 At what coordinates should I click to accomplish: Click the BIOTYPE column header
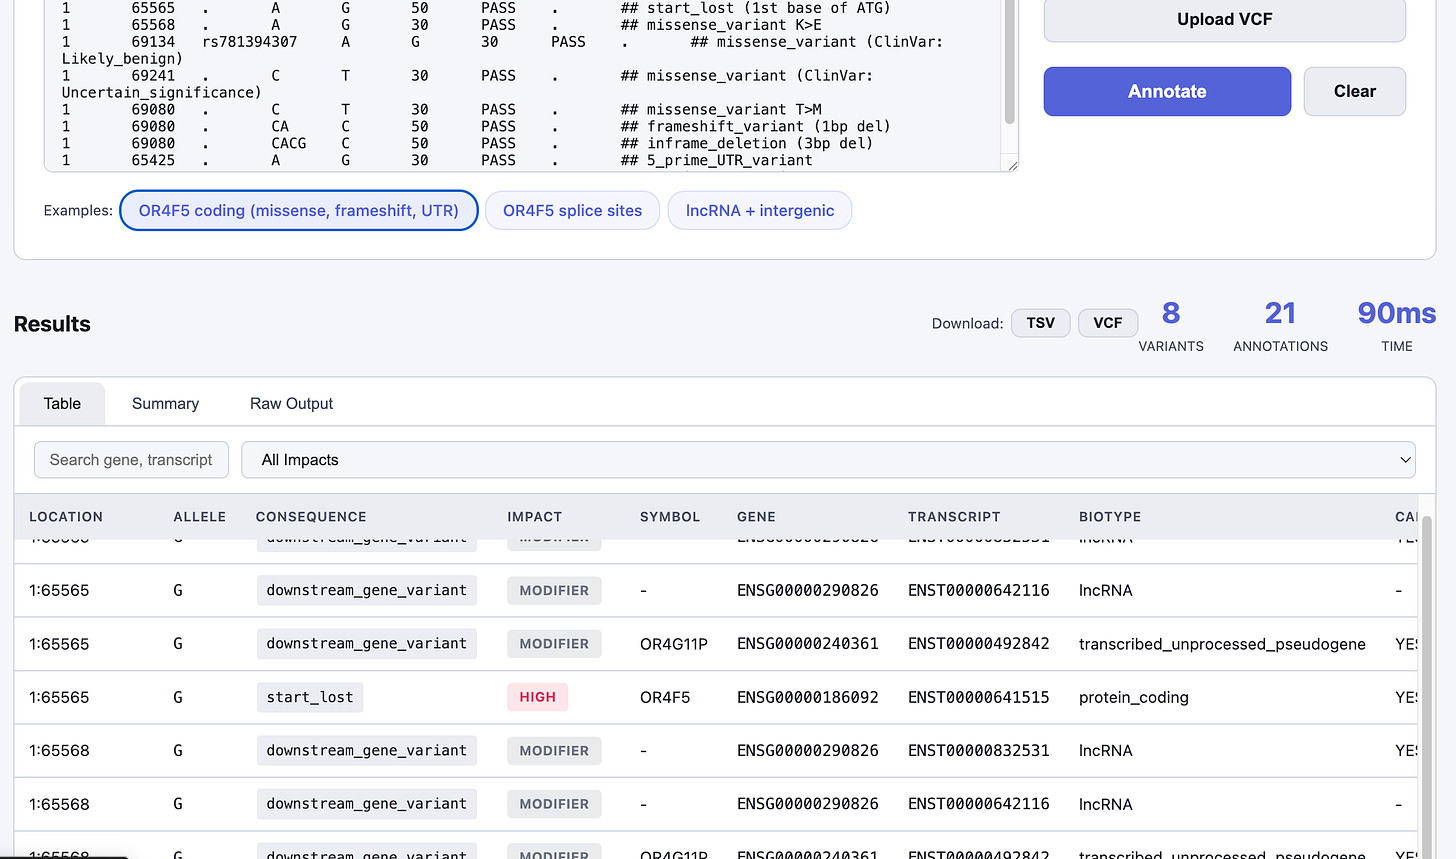click(1110, 517)
